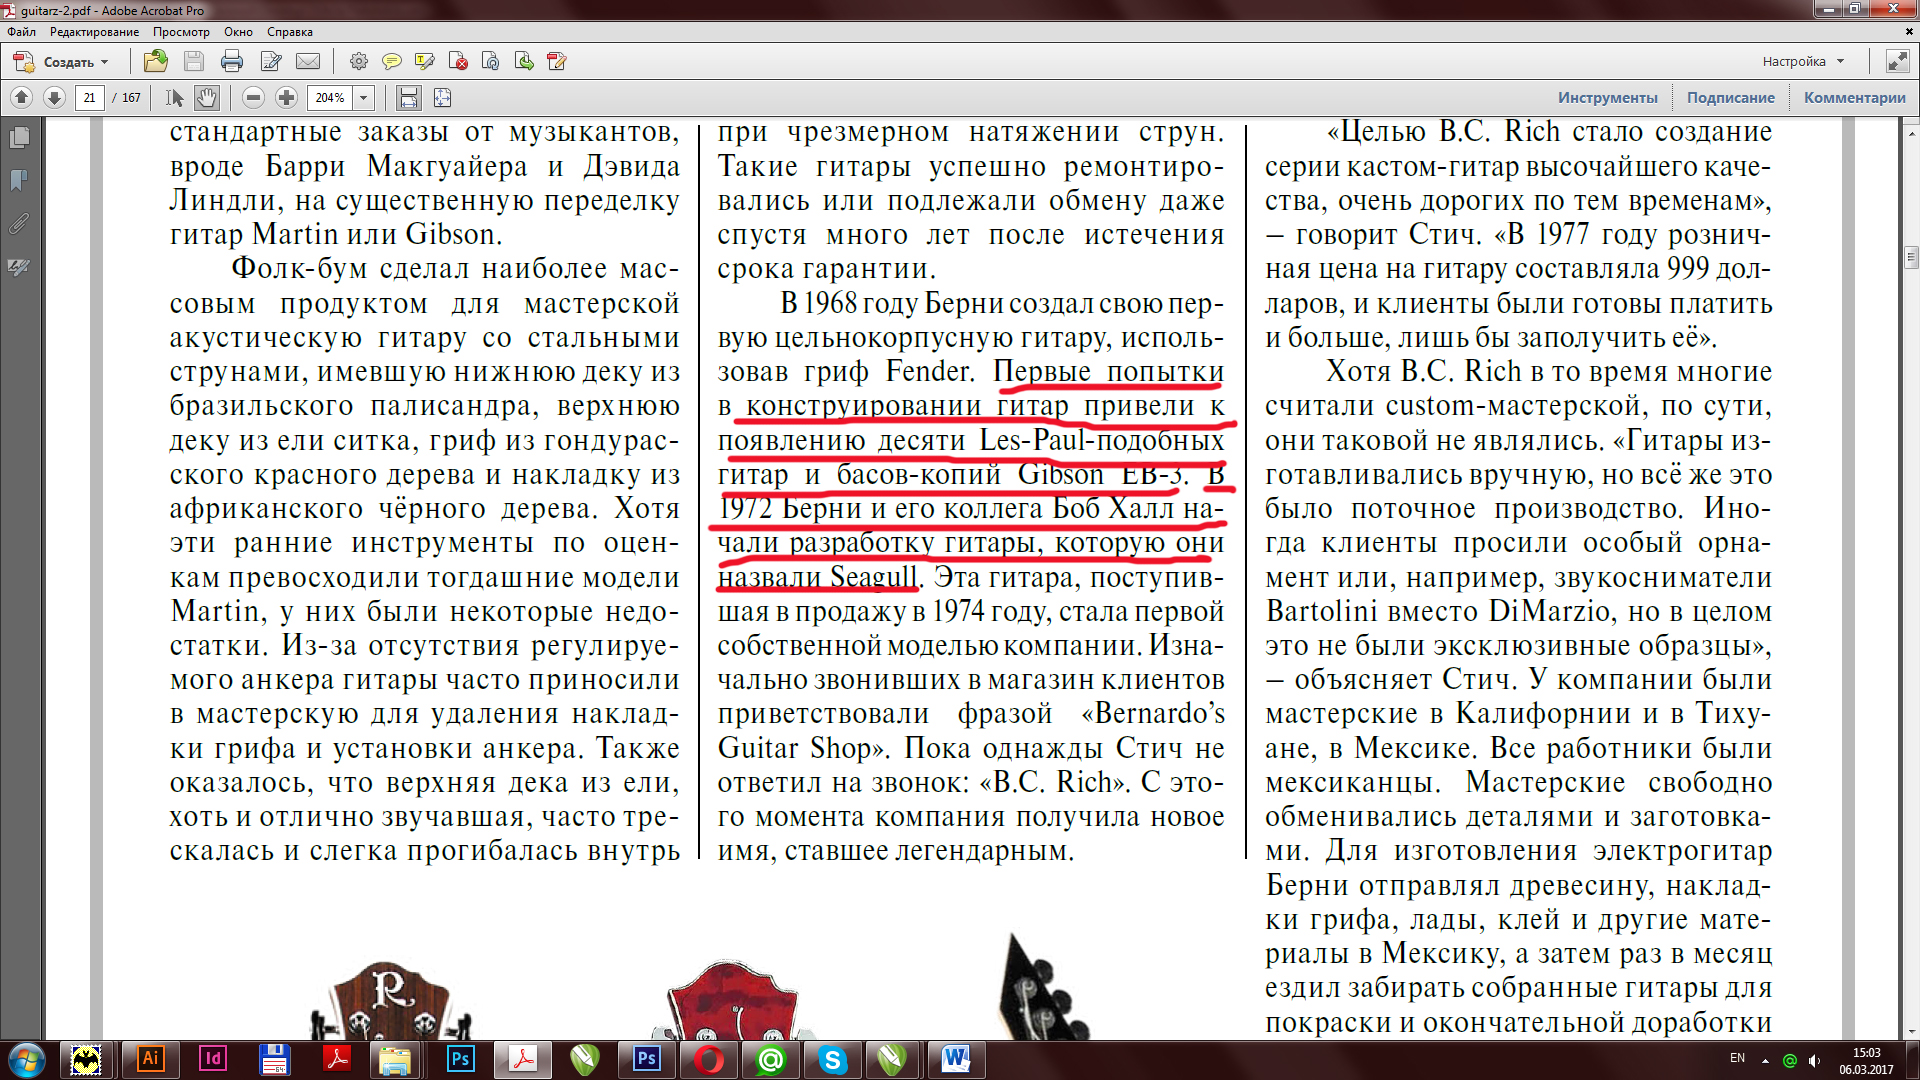Open the Просмотр menu
Image resolution: width=1920 pixels, height=1080 pixels.
click(181, 32)
